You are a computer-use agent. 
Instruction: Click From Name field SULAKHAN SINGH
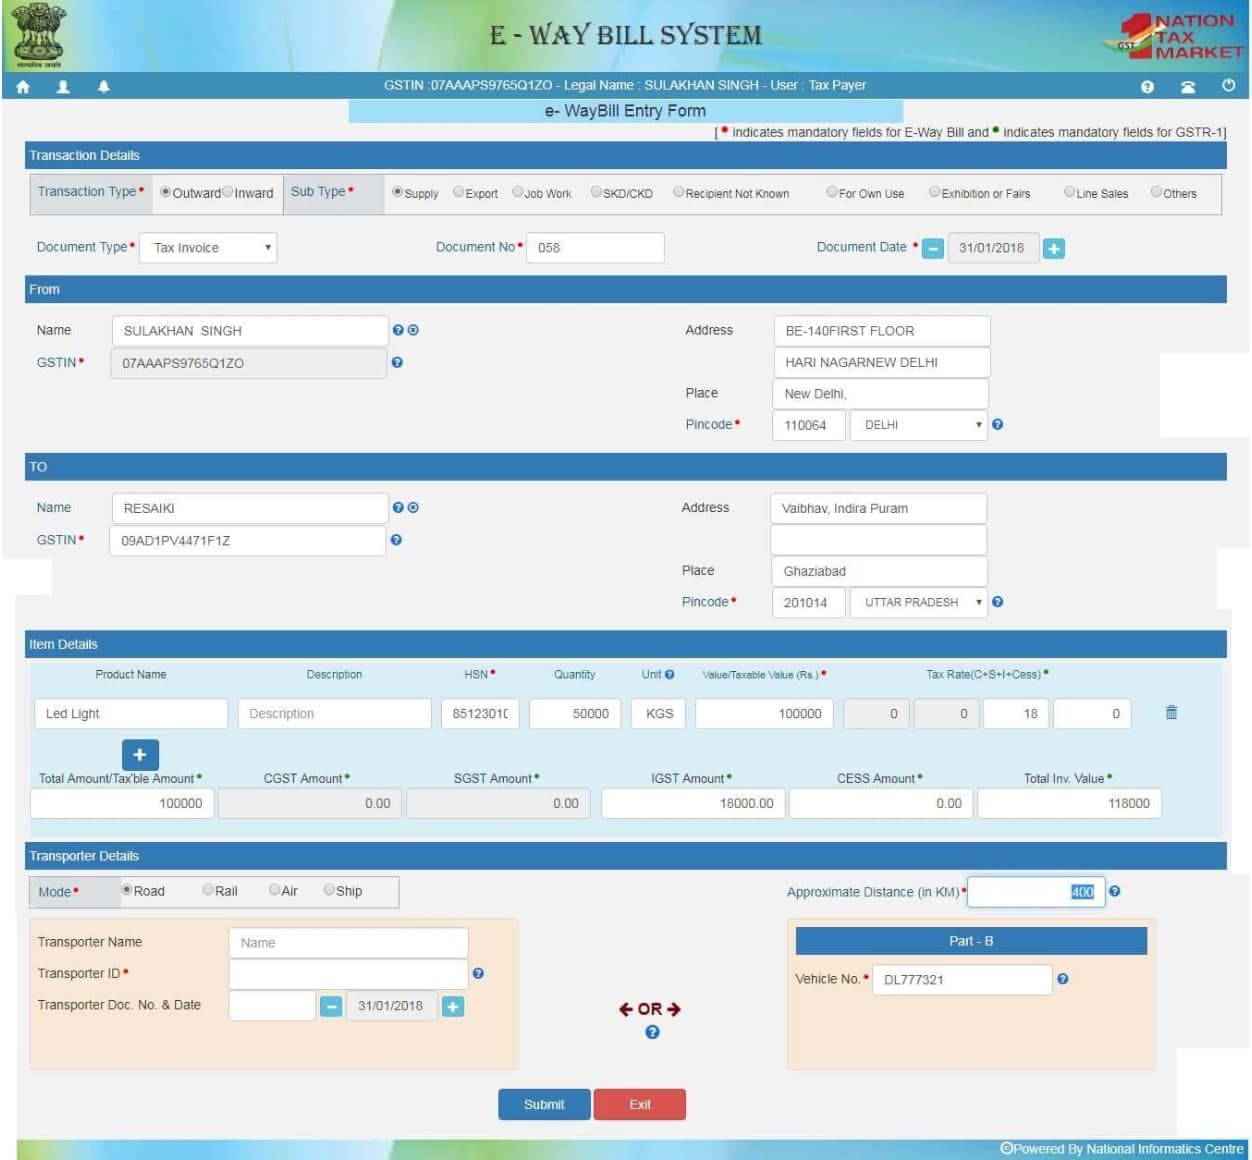tap(250, 331)
